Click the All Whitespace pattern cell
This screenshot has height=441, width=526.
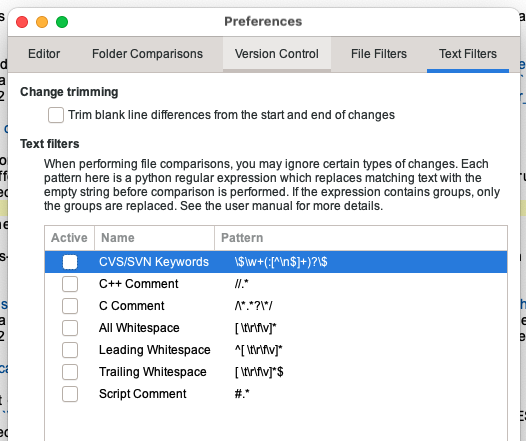click(255, 328)
